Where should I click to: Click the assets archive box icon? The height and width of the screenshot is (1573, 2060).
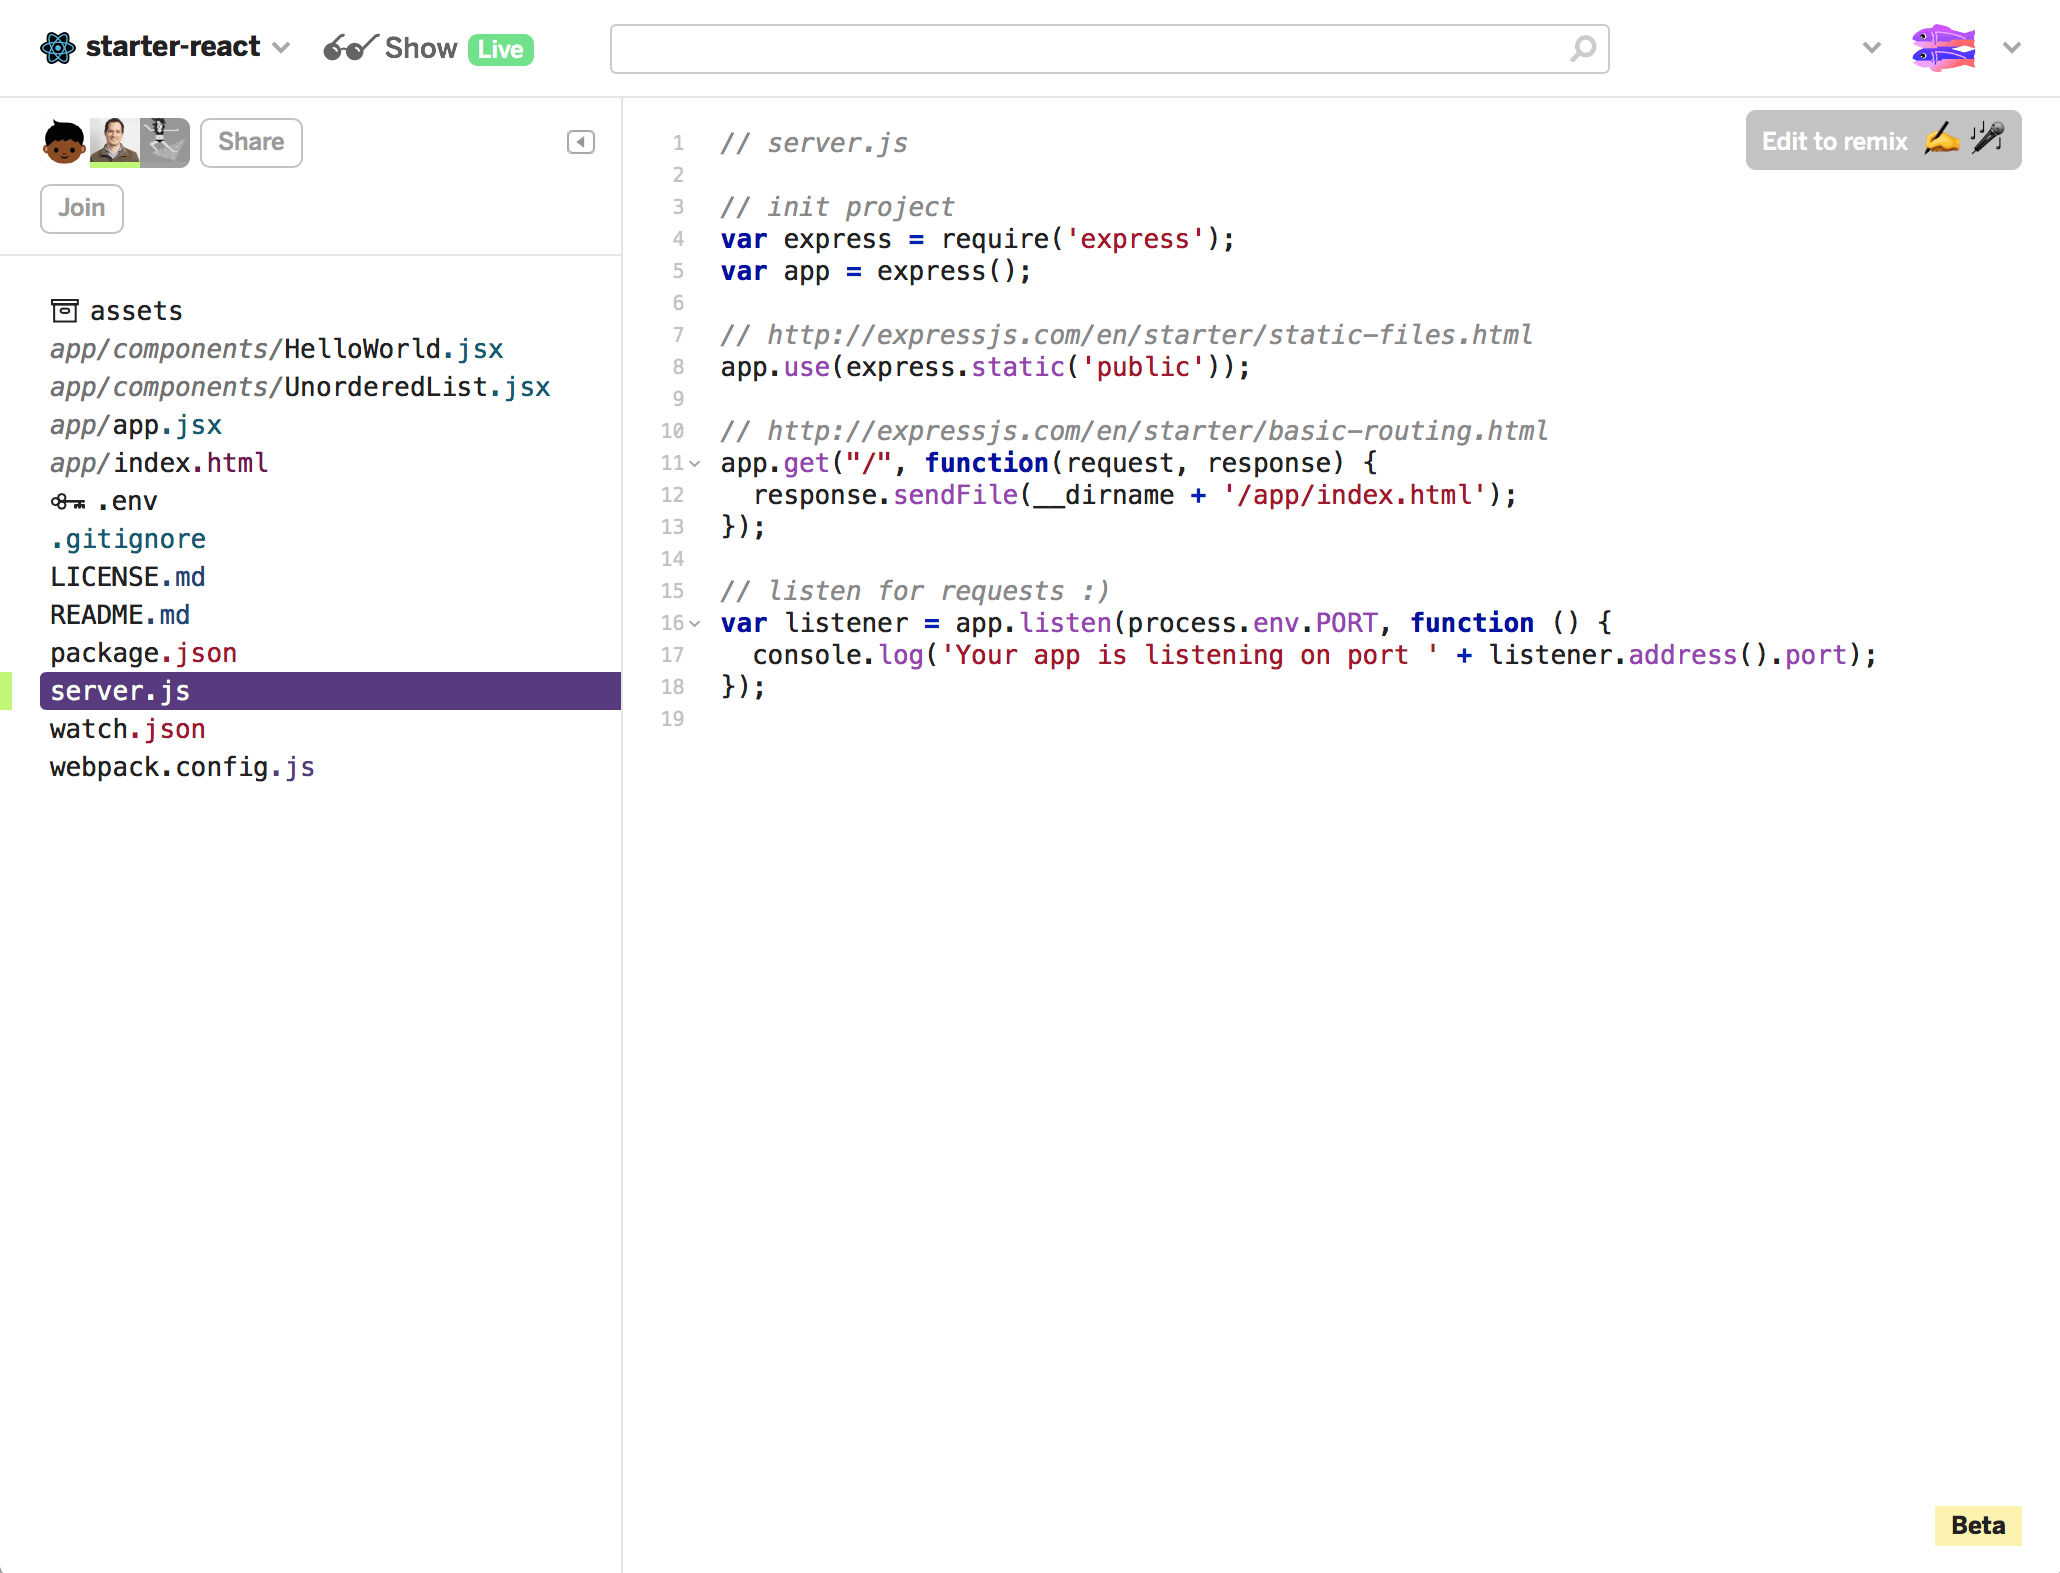pos(65,311)
